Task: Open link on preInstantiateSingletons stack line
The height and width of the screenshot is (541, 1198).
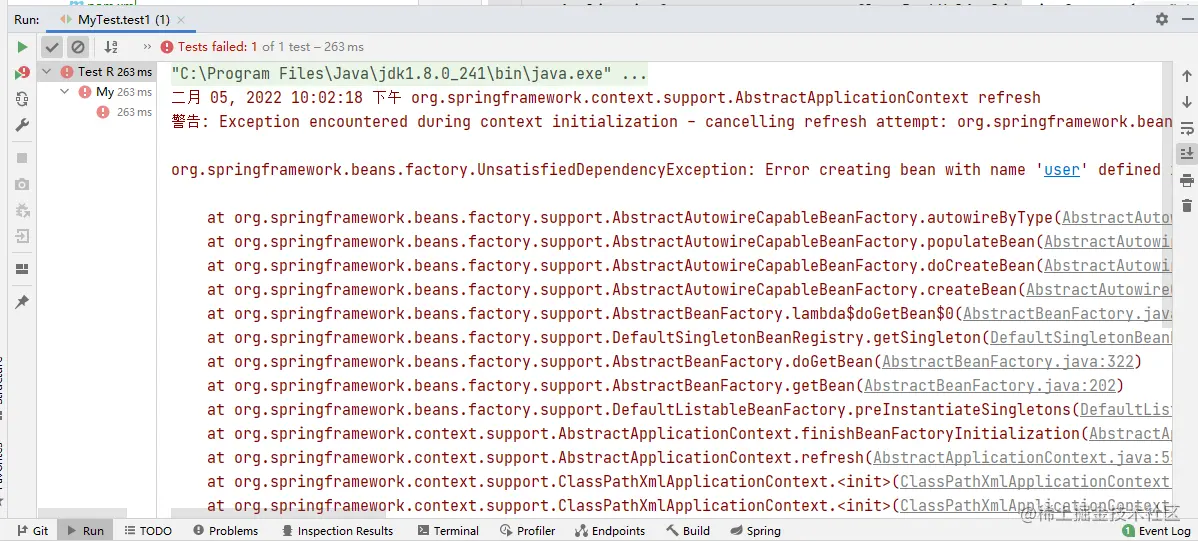Action: pyautogui.click(x=1126, y=410)
